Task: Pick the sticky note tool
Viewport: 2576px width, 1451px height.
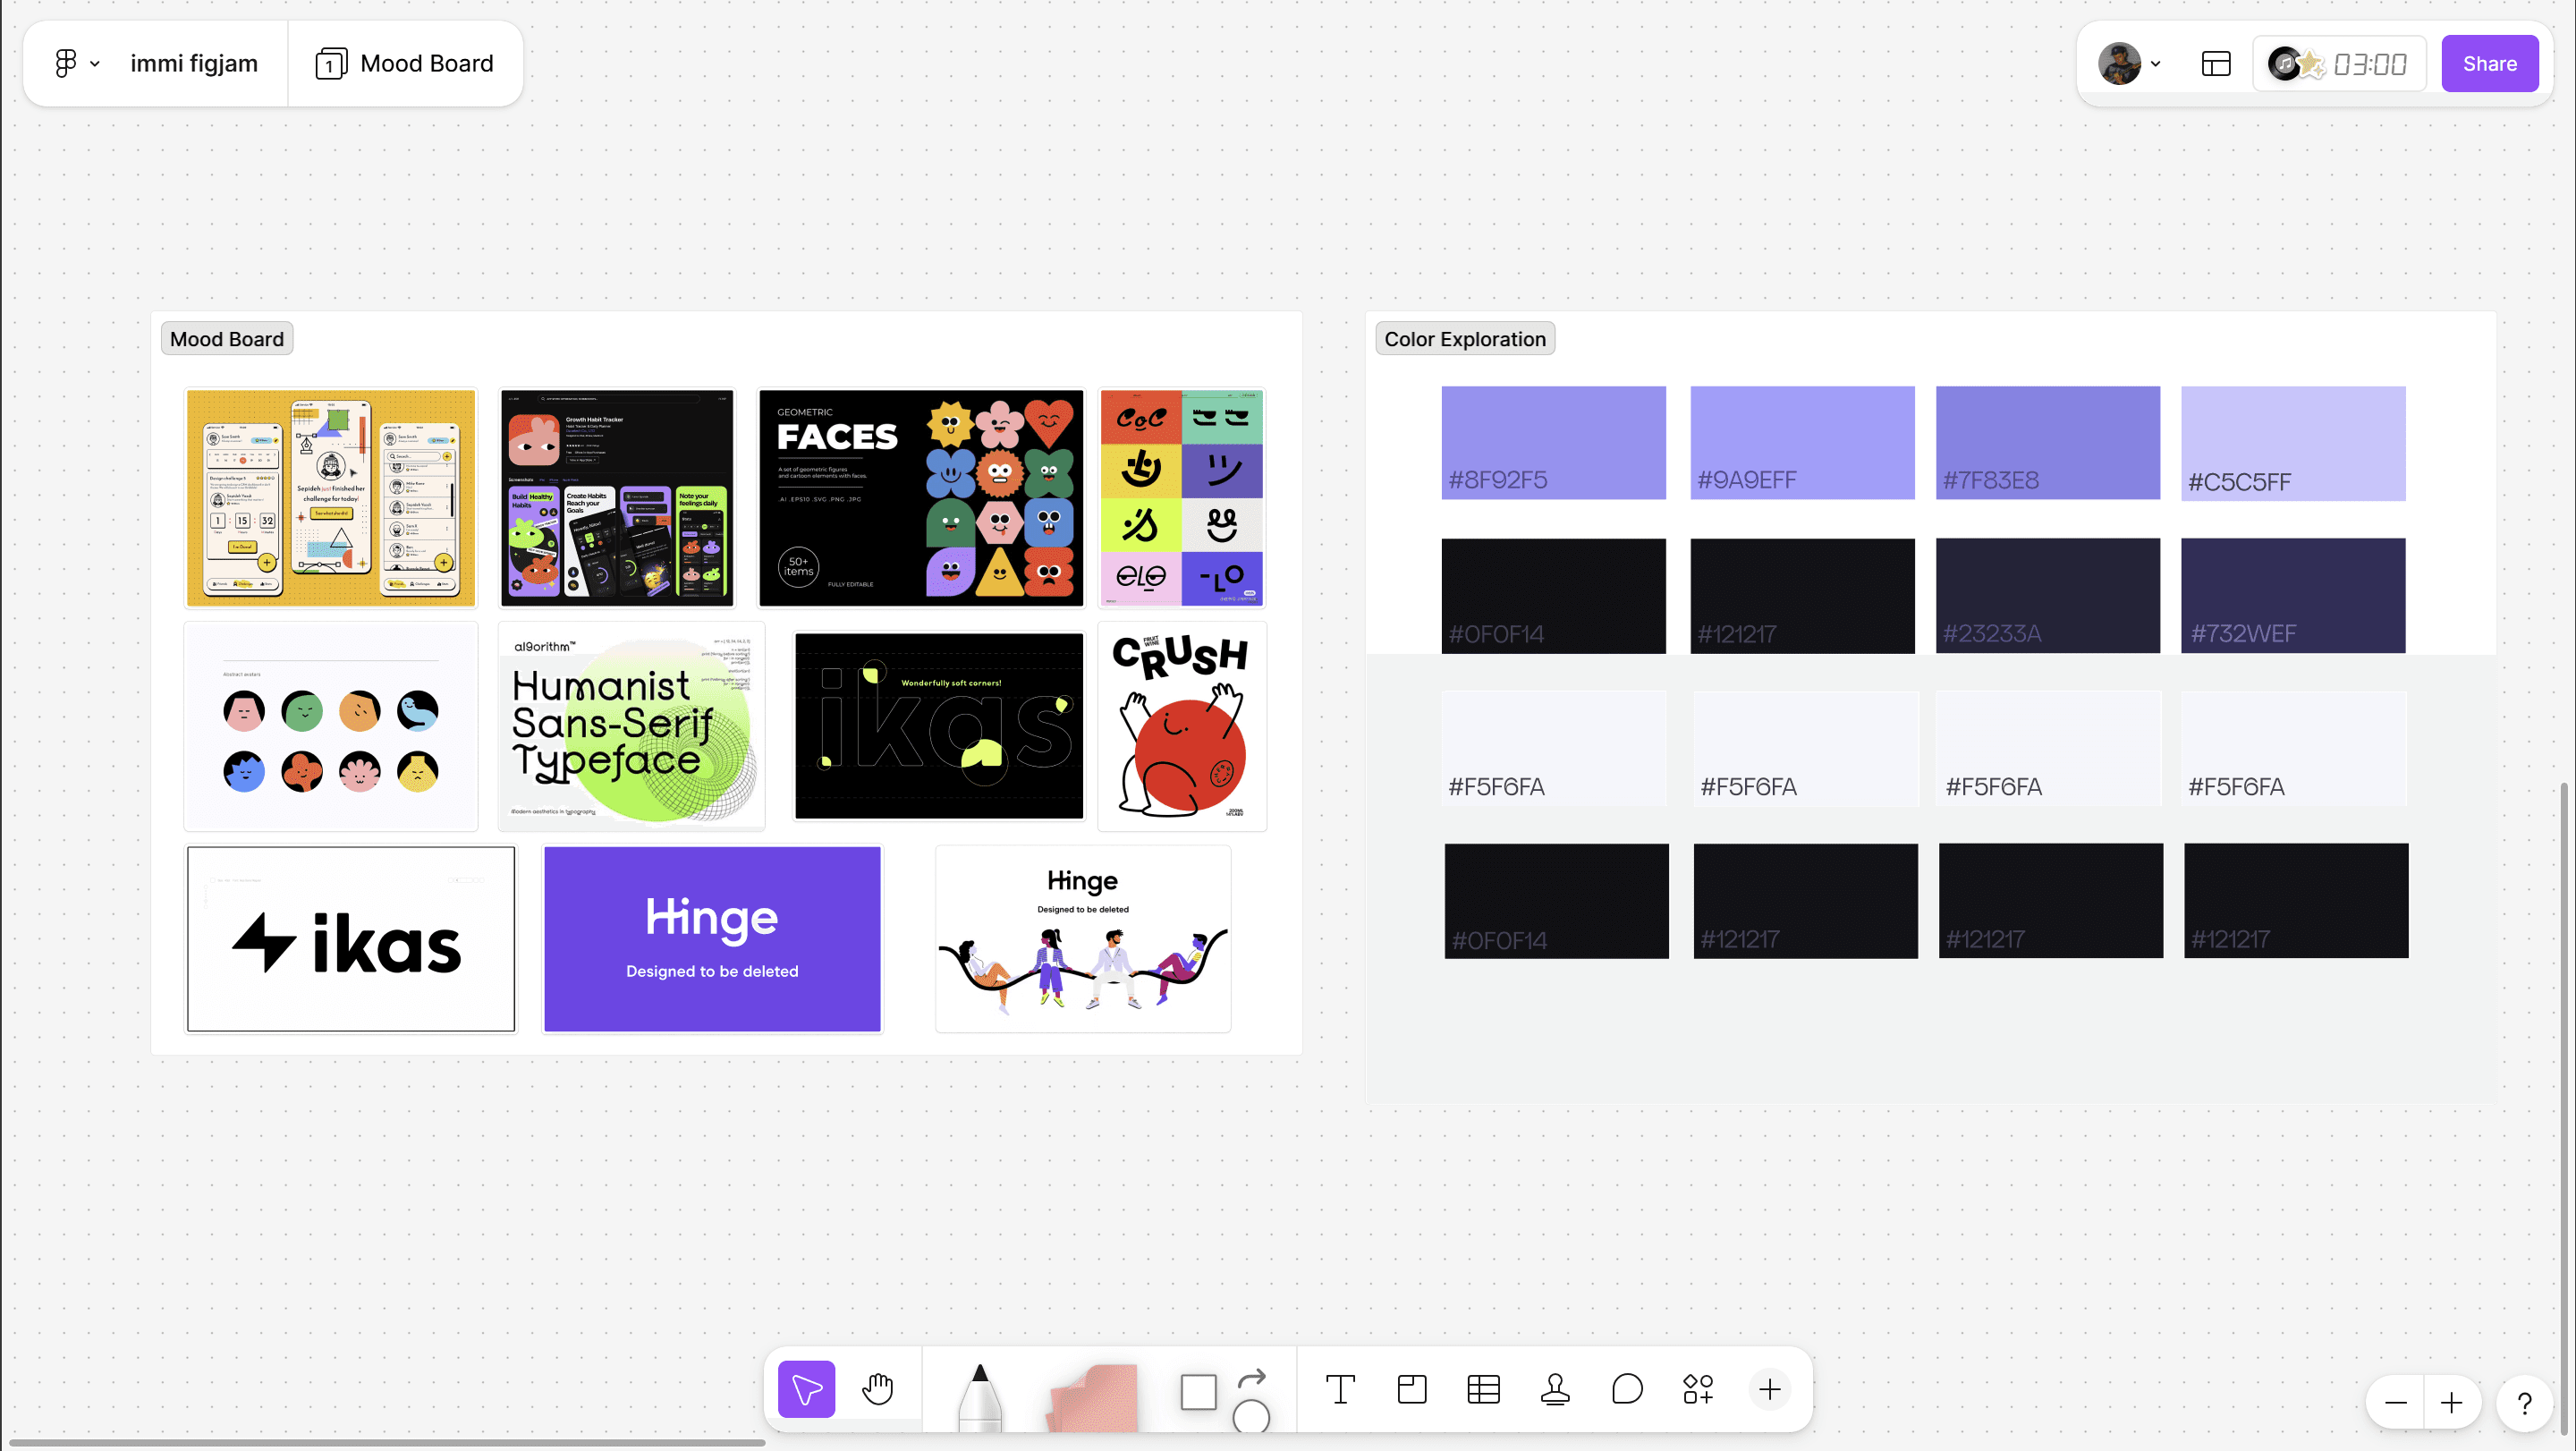Action: pyautogui.click(x=1093, y=1396)
